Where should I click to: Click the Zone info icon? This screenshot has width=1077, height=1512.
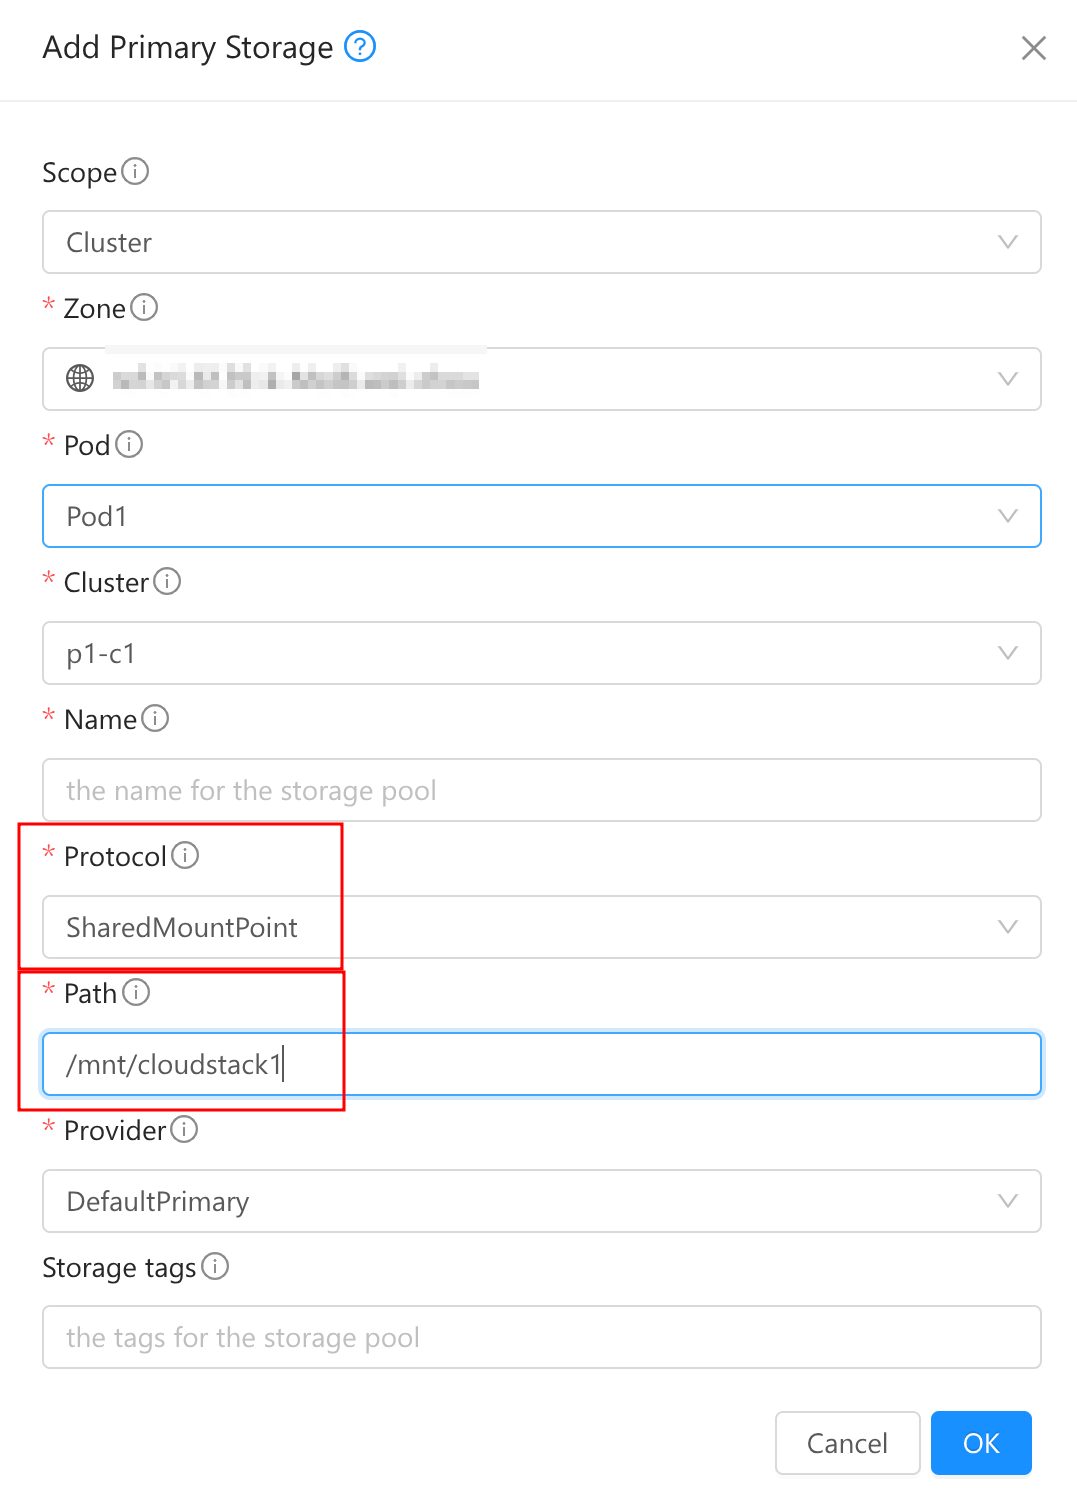point(146,308)
